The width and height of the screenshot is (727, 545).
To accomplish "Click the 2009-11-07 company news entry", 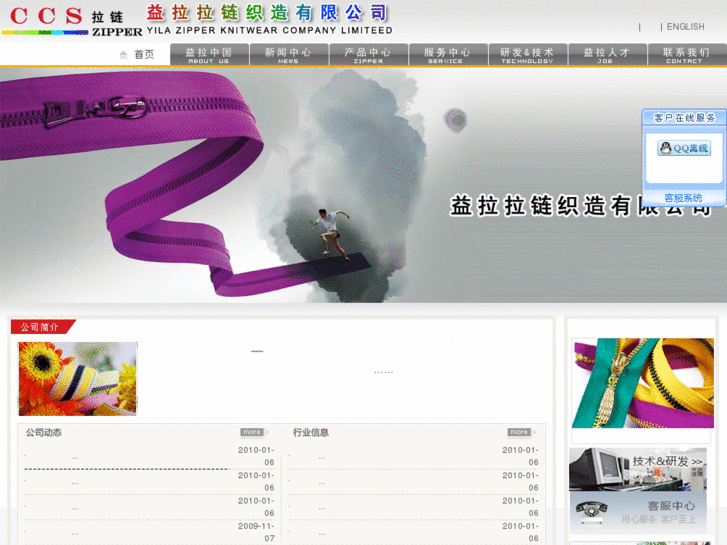I will 149,532.
